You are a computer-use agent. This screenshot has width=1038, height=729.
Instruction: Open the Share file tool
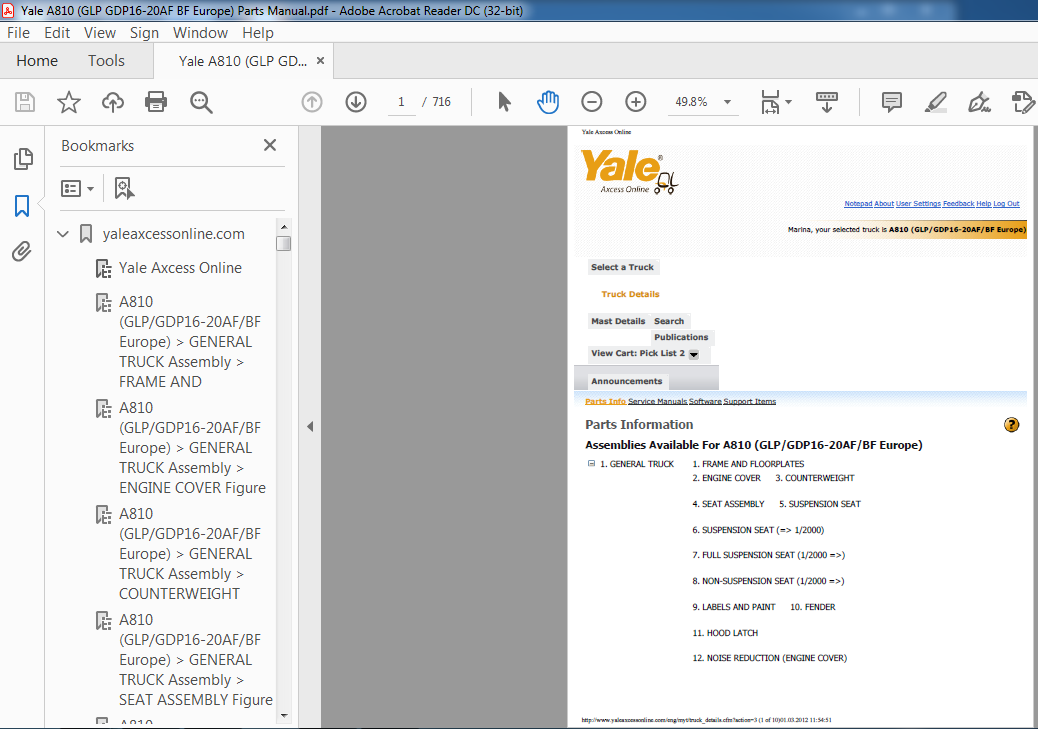pyautogui.click(x=1023, y=102)
